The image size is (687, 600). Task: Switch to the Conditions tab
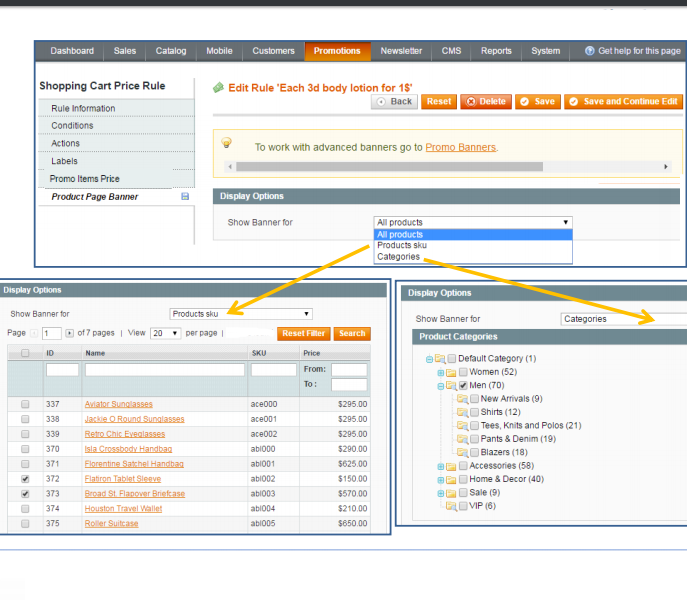point(72,126)
